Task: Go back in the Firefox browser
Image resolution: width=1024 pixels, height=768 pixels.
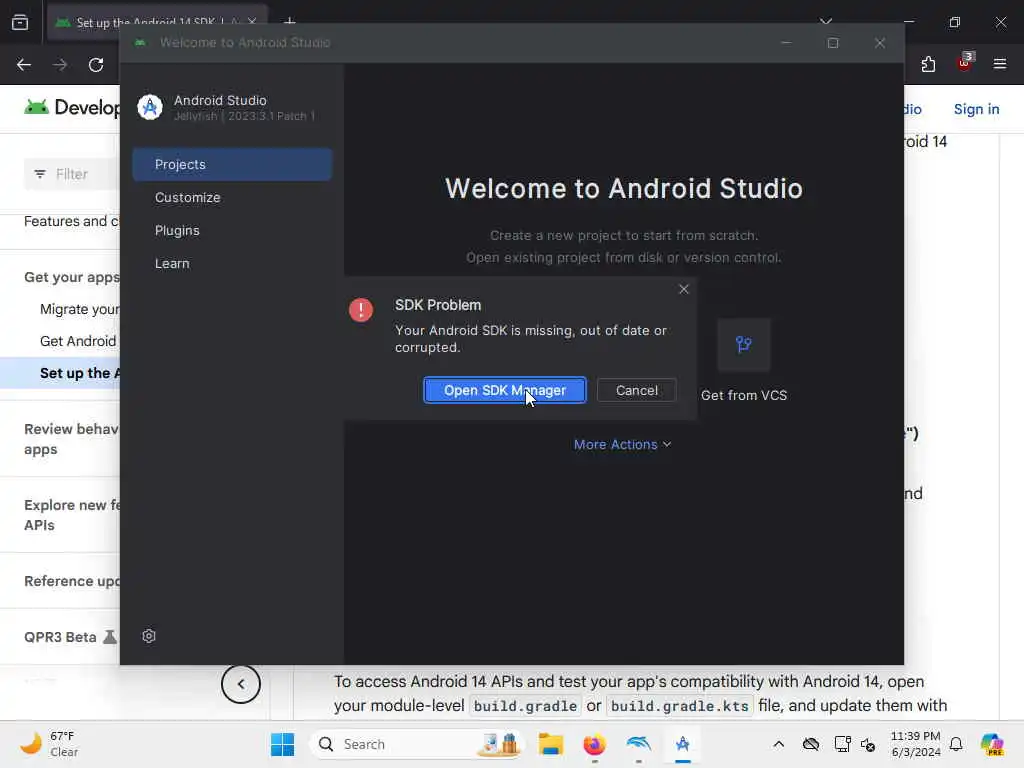Action: (x=24, y=64)
